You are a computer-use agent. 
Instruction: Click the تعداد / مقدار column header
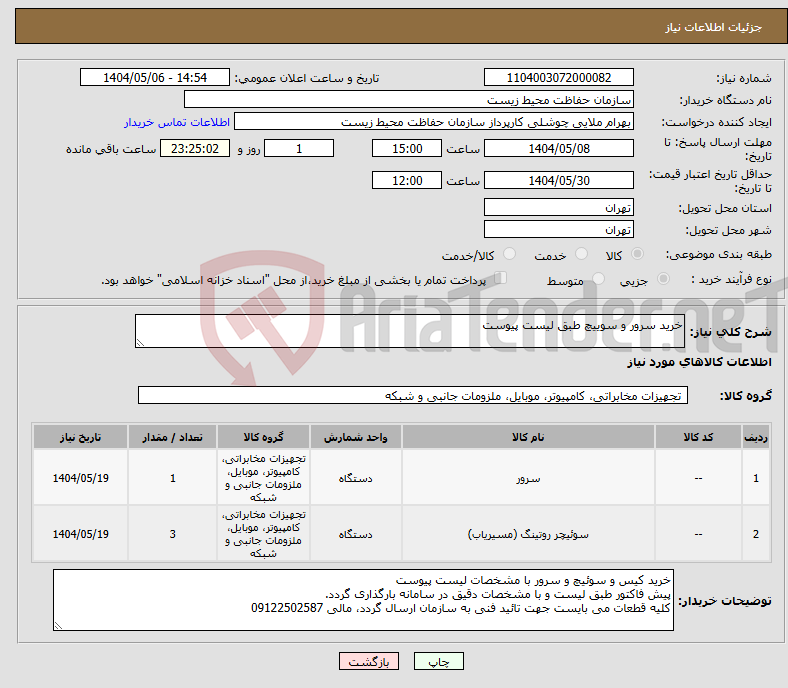click(x=172, y=437)
